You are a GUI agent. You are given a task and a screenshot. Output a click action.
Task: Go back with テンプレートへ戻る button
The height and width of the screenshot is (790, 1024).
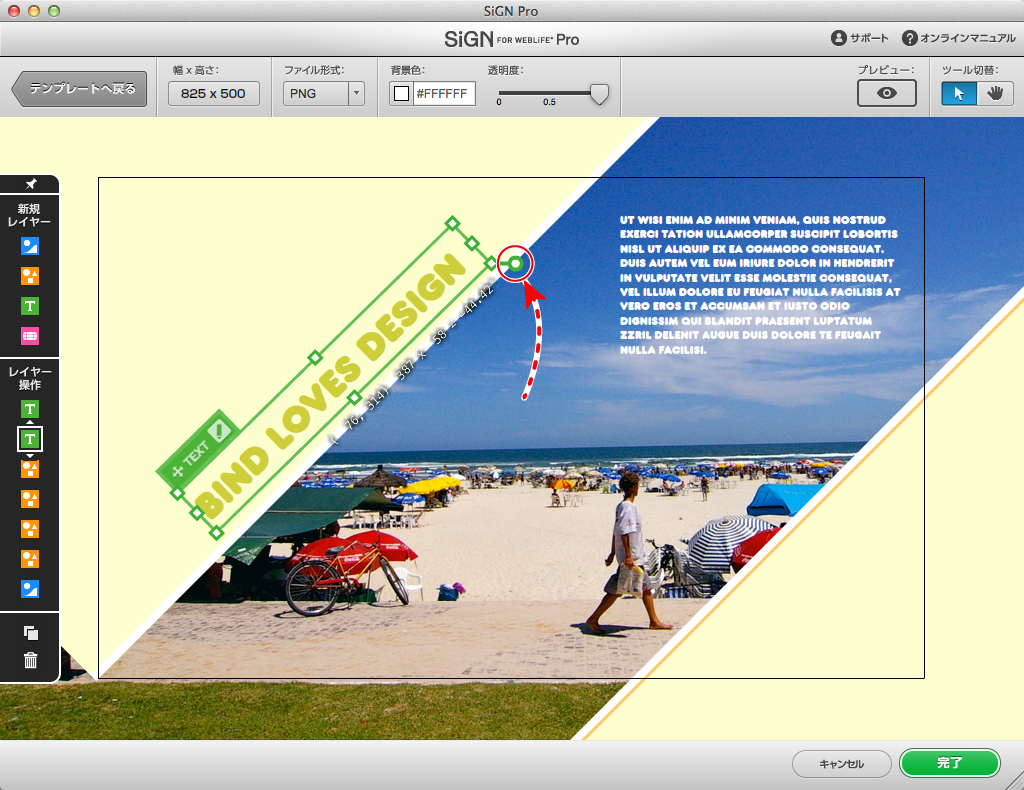click(x=80, y=89)
